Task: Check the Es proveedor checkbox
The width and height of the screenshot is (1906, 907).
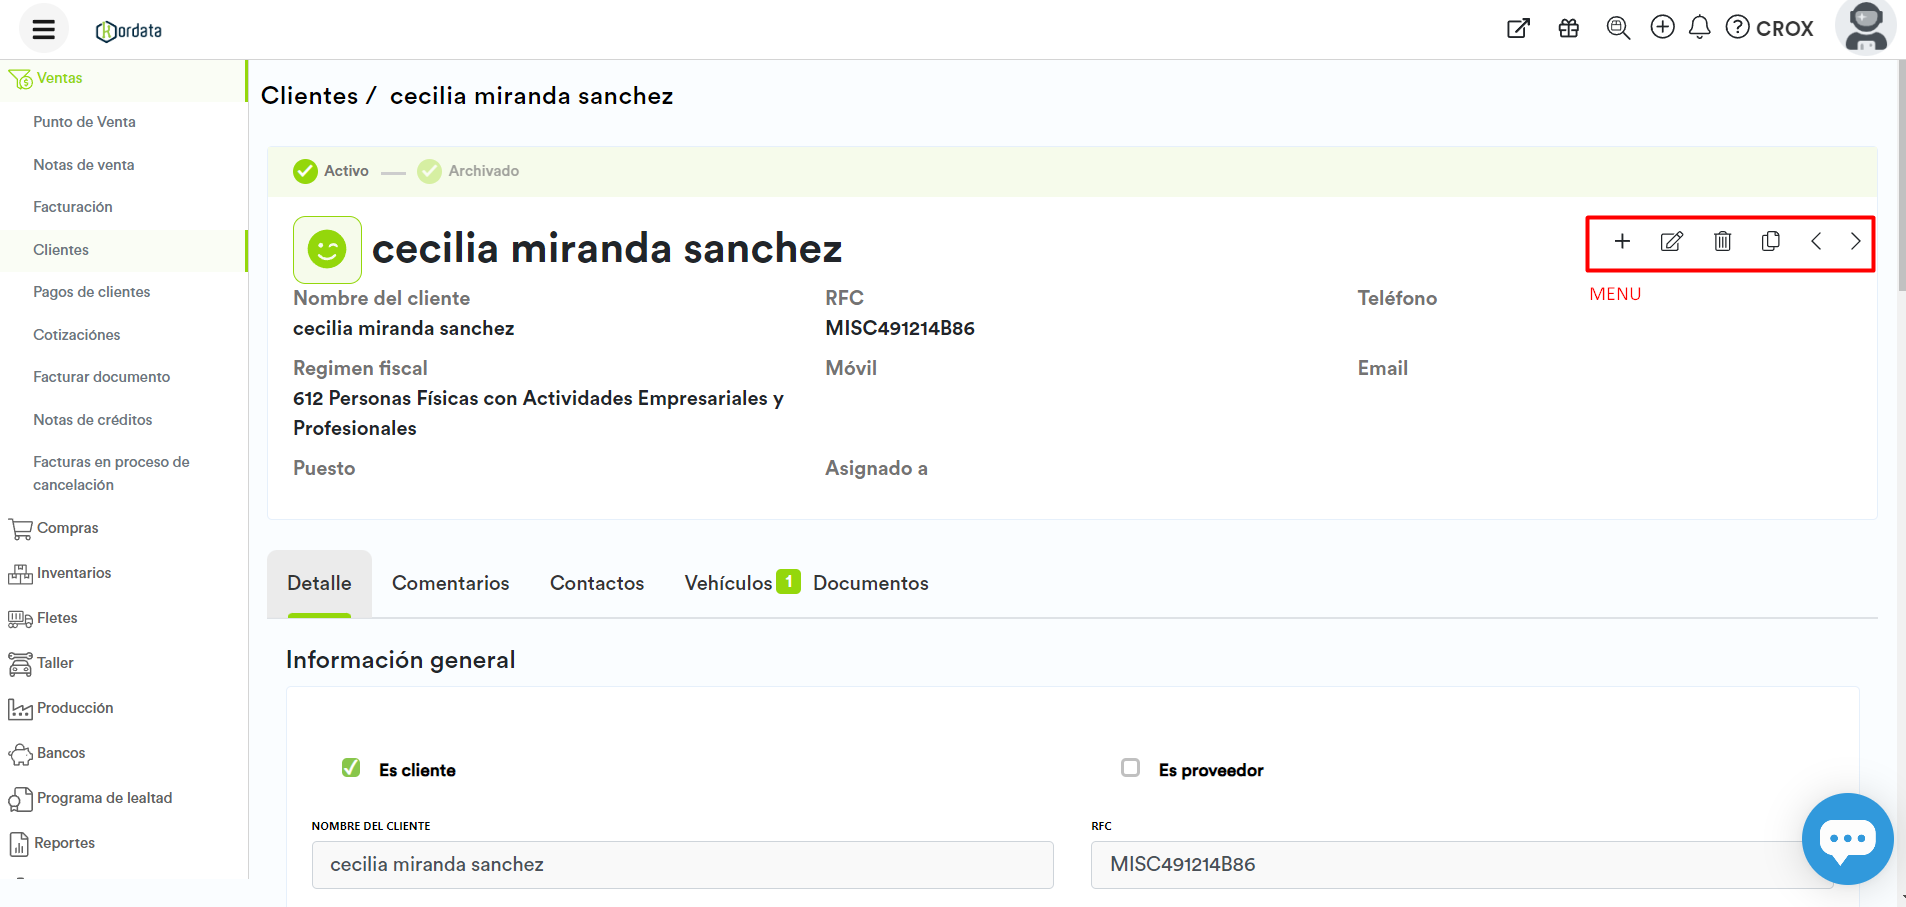Action: (x=1130, y=768)
